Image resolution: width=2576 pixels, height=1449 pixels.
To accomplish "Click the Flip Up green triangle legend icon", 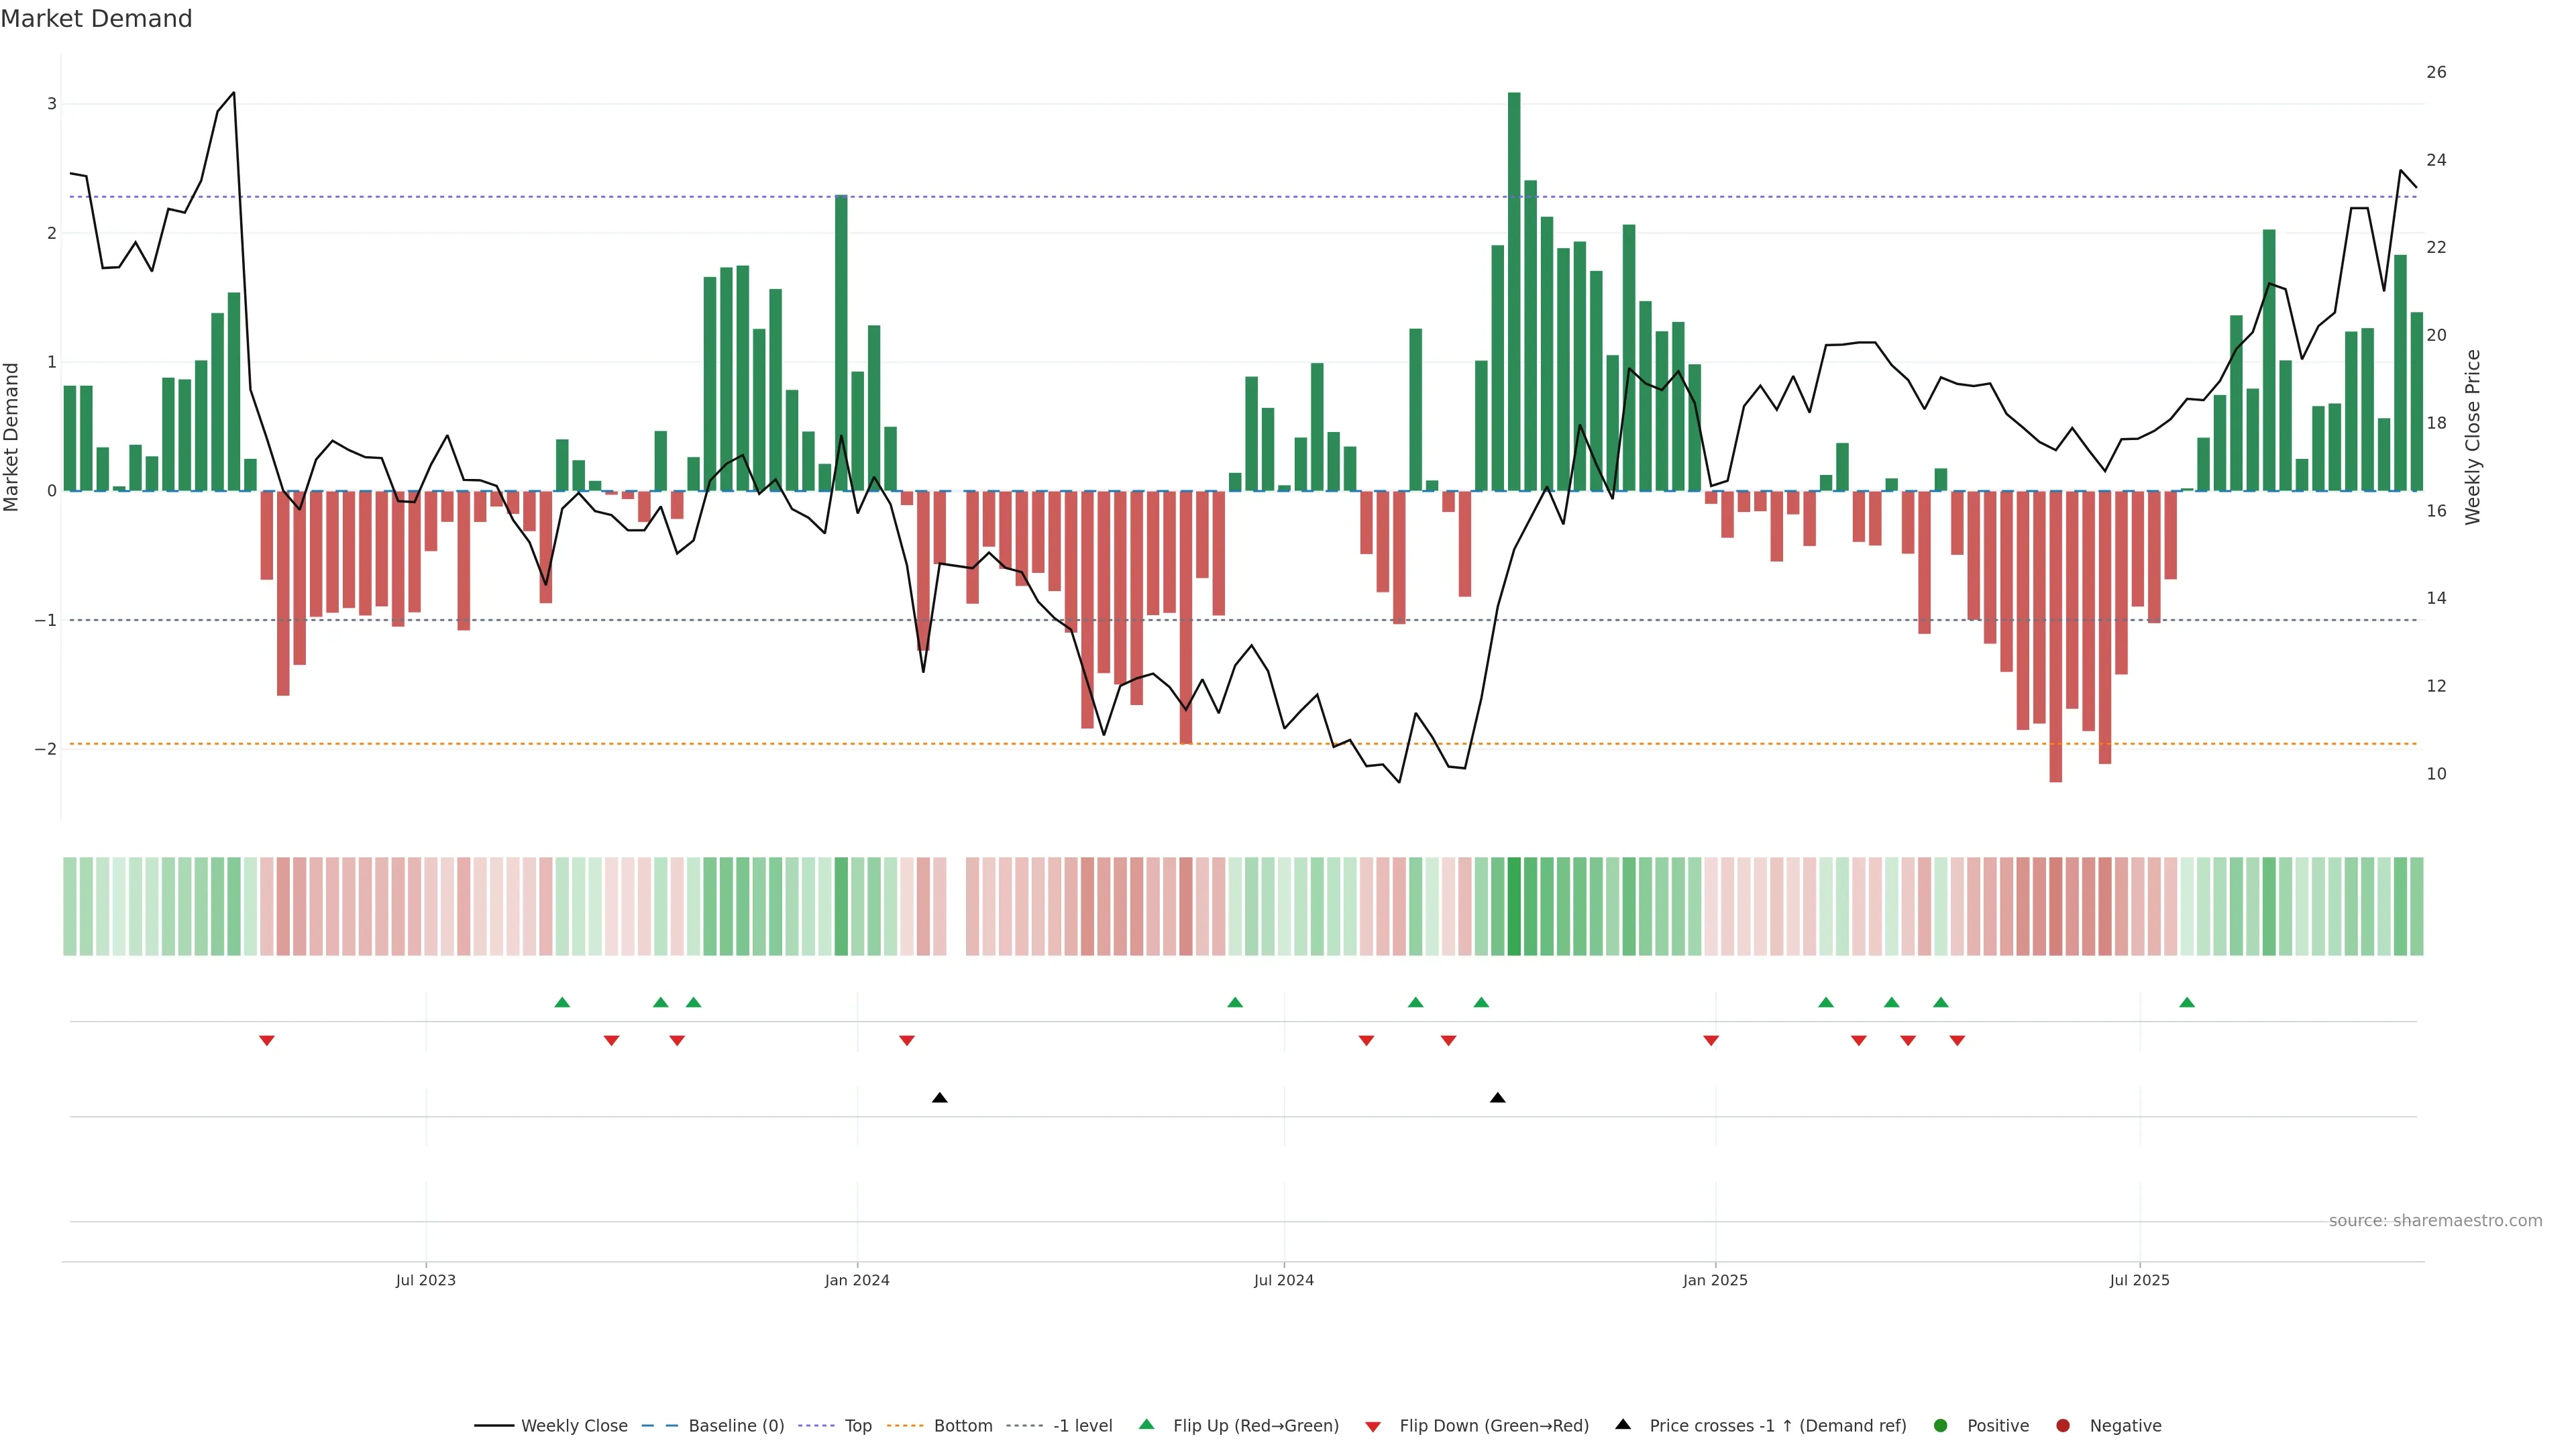I will [1146, 1424].
